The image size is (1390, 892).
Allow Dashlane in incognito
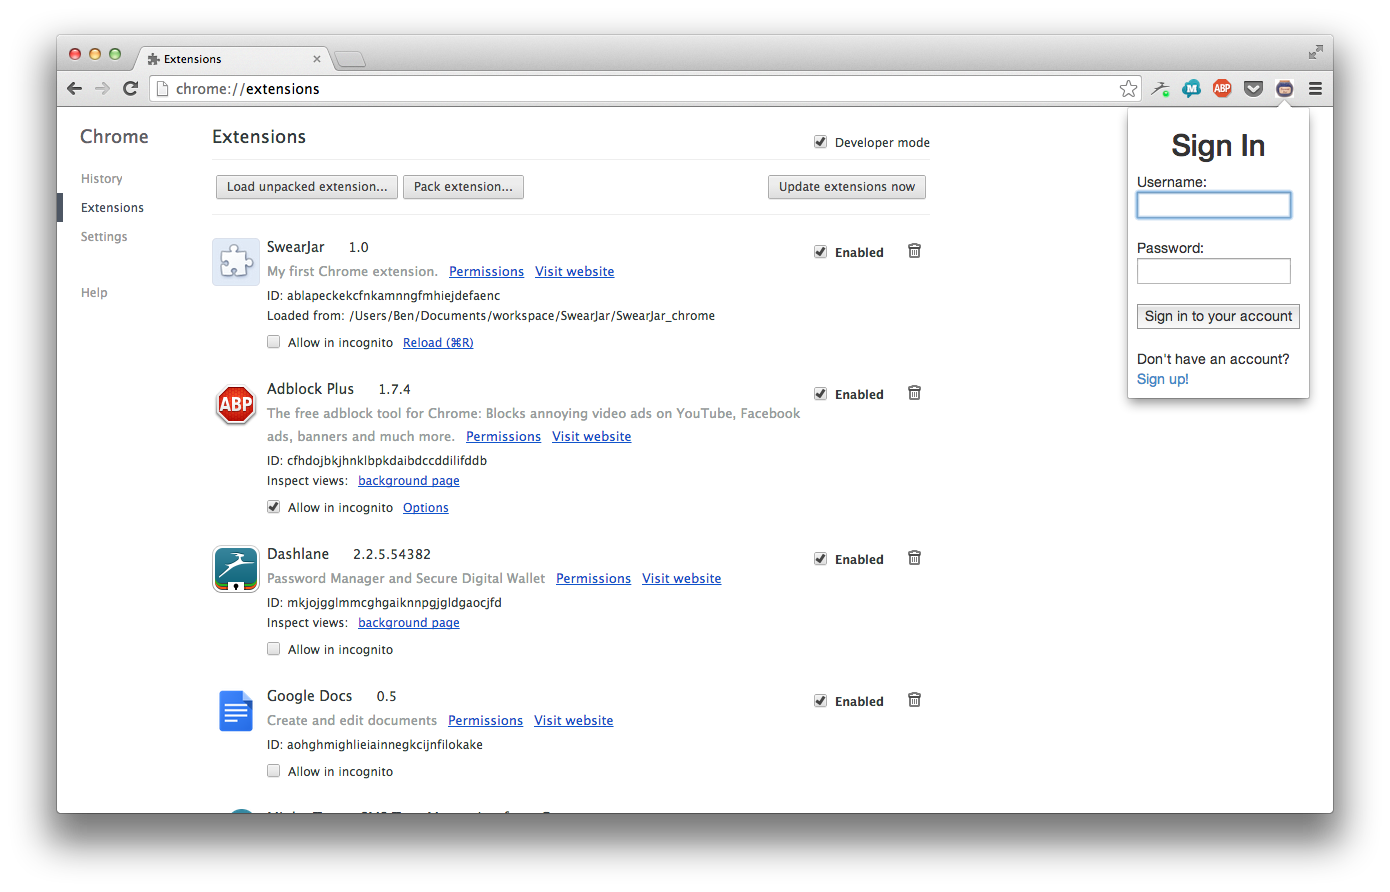click(273, 649)
